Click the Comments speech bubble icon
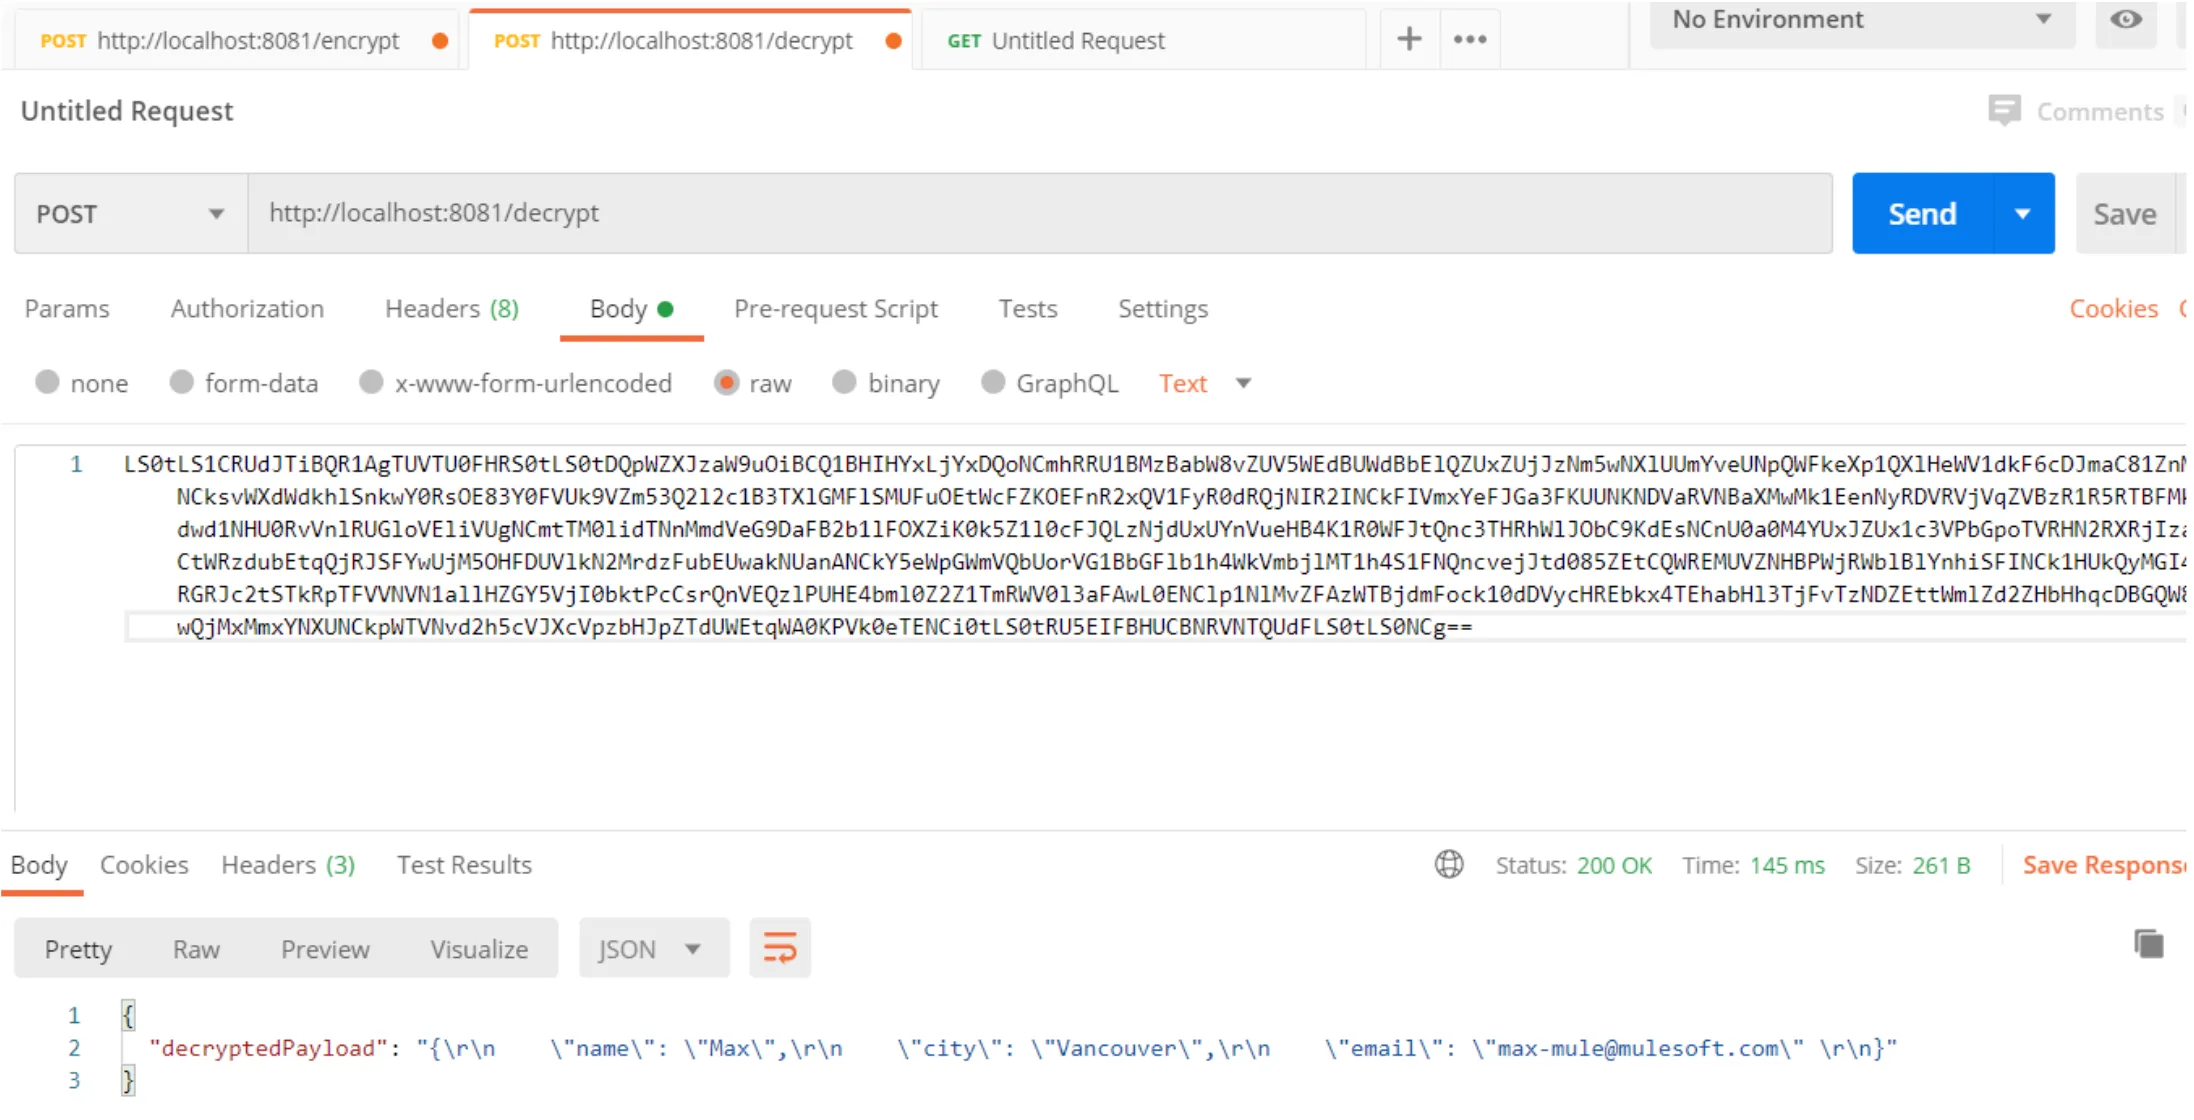Viewport: 2194px width, 1120px height. [x=2004, y=110]
